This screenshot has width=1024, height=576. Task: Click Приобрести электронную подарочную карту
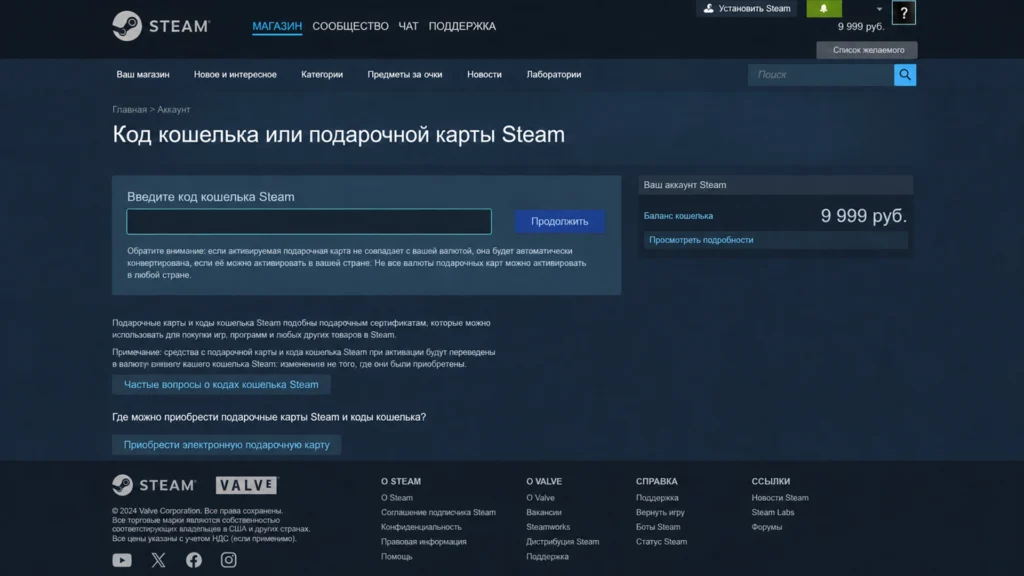coord(227,445)
